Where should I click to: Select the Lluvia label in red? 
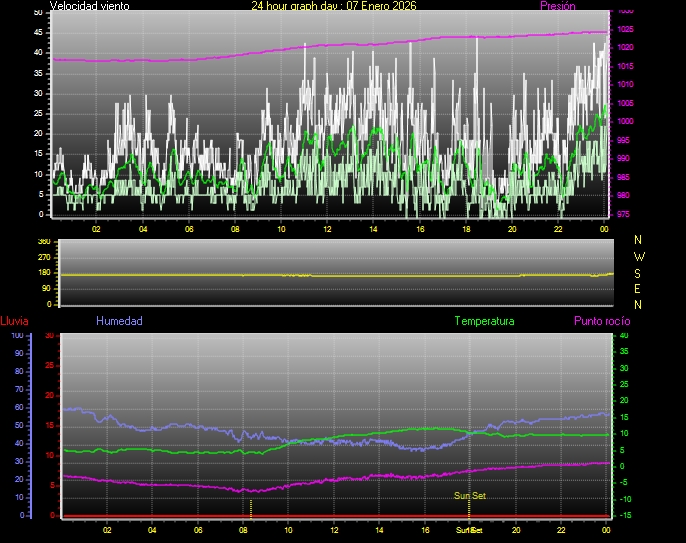coord(14,321)
